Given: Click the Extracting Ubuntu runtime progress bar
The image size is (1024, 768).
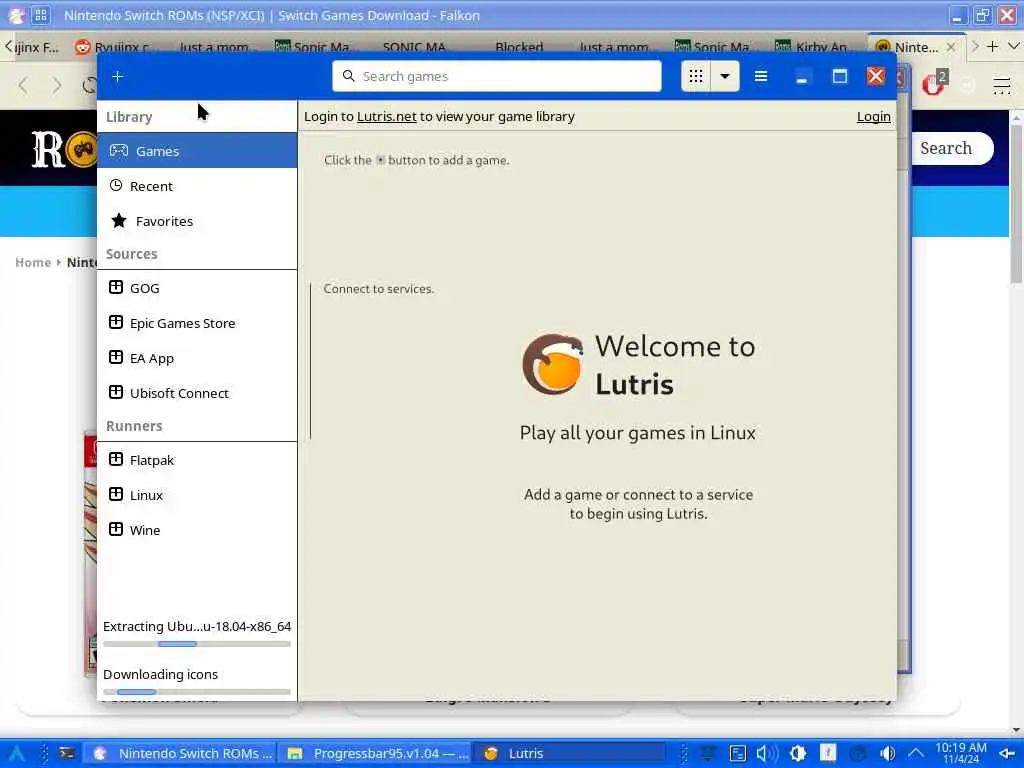Looking at the screenshot, I should tap(197, 644).
